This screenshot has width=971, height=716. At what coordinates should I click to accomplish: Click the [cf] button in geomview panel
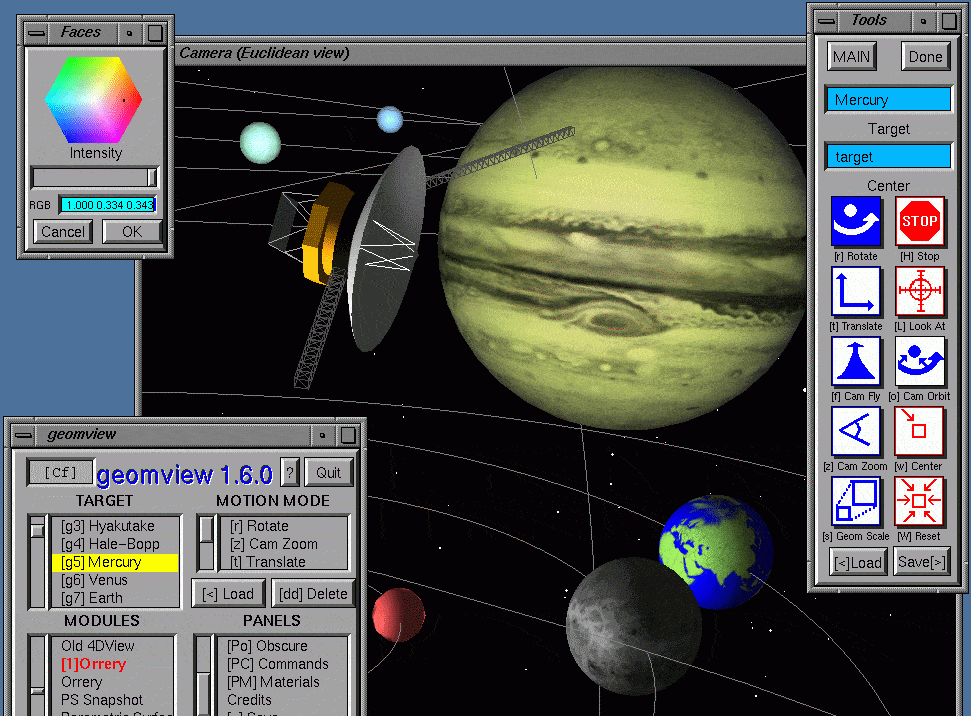[x=60, y=473]
